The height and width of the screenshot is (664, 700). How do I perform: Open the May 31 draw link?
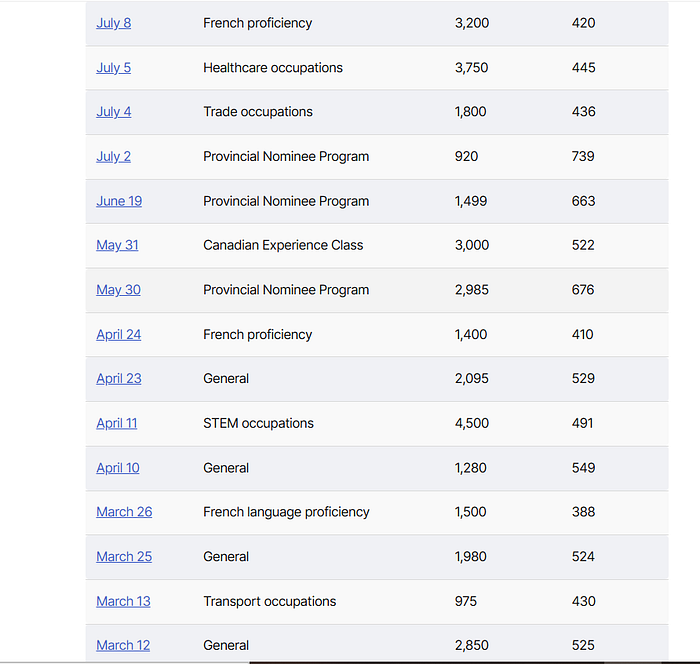[x=117, y=245]
